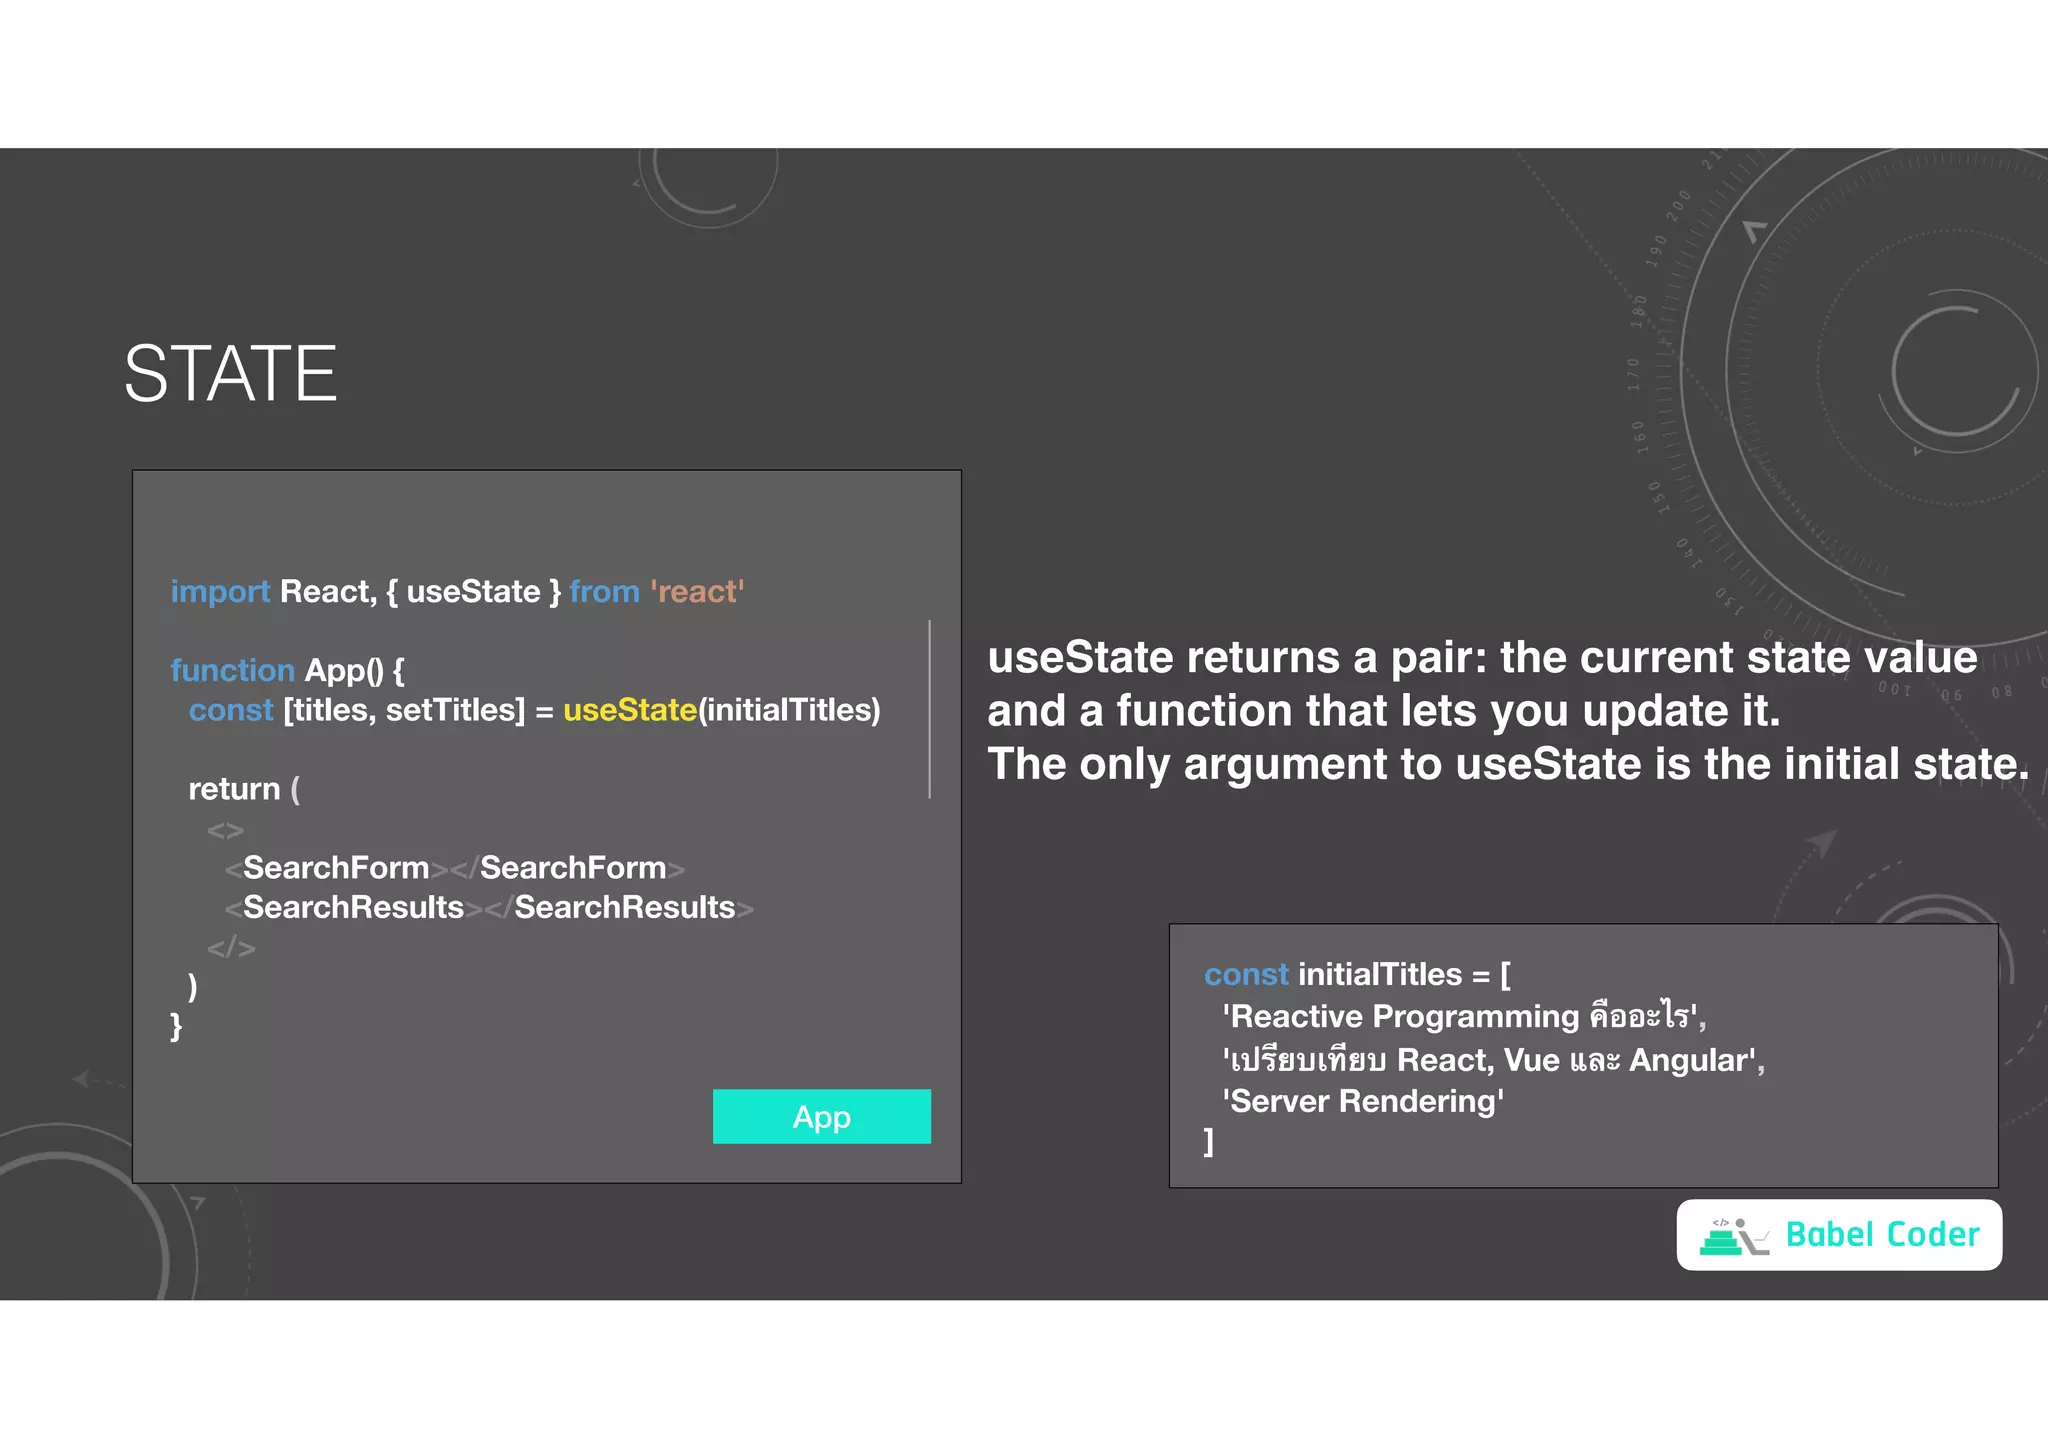The image size is (2048, 1448).
Task: Click the yellow useState call
Action: point(630,710)
